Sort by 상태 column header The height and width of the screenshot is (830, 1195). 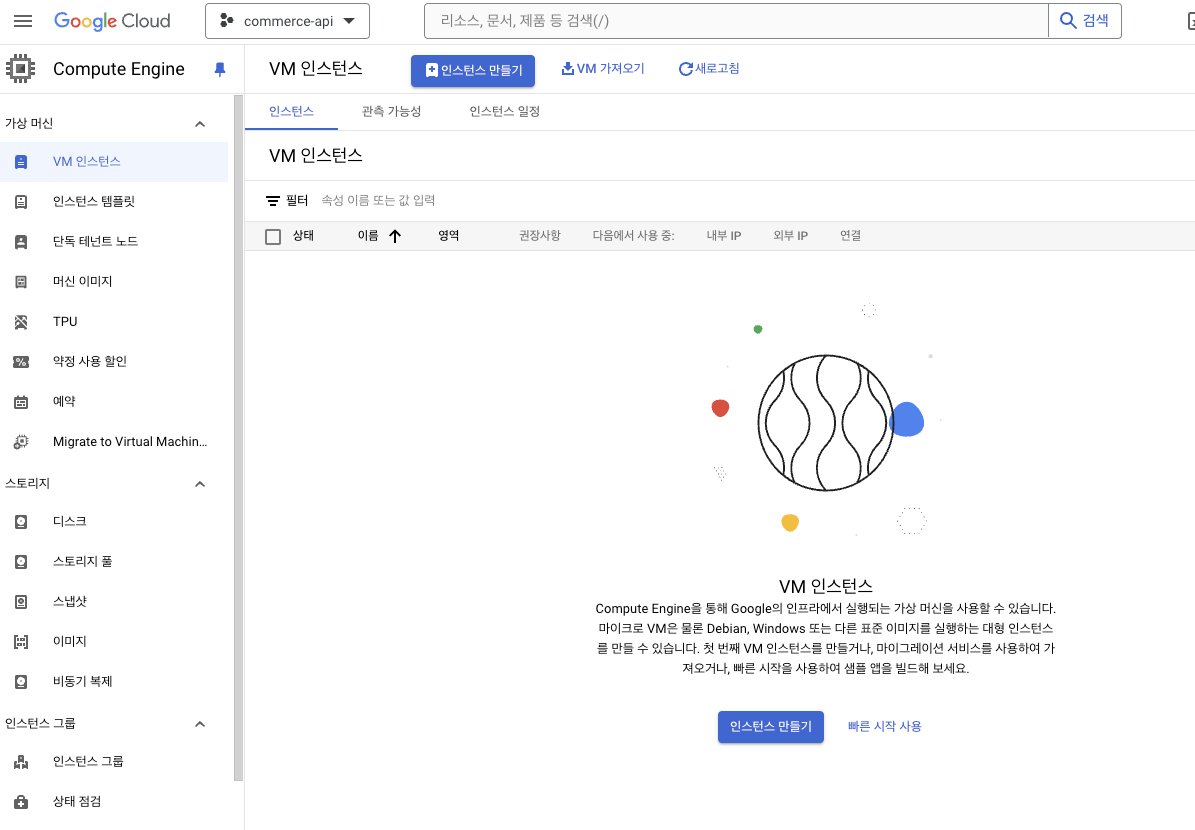click(x=303, y=236)
